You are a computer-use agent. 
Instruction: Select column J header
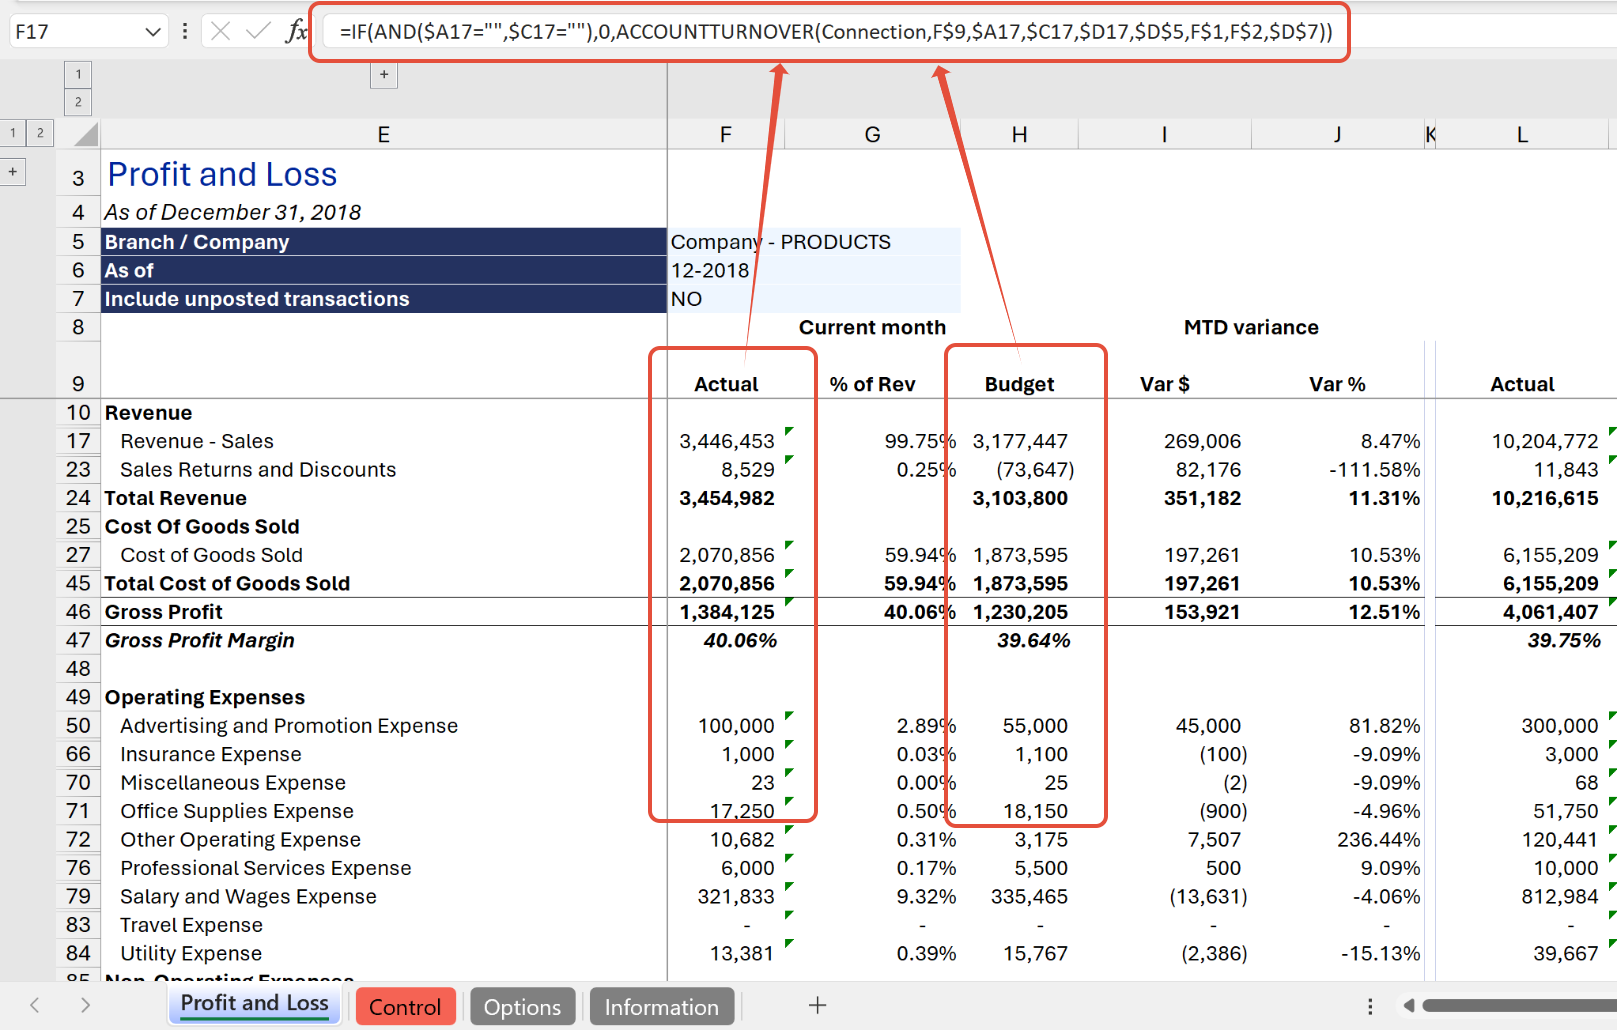(x=1338, y=135)
